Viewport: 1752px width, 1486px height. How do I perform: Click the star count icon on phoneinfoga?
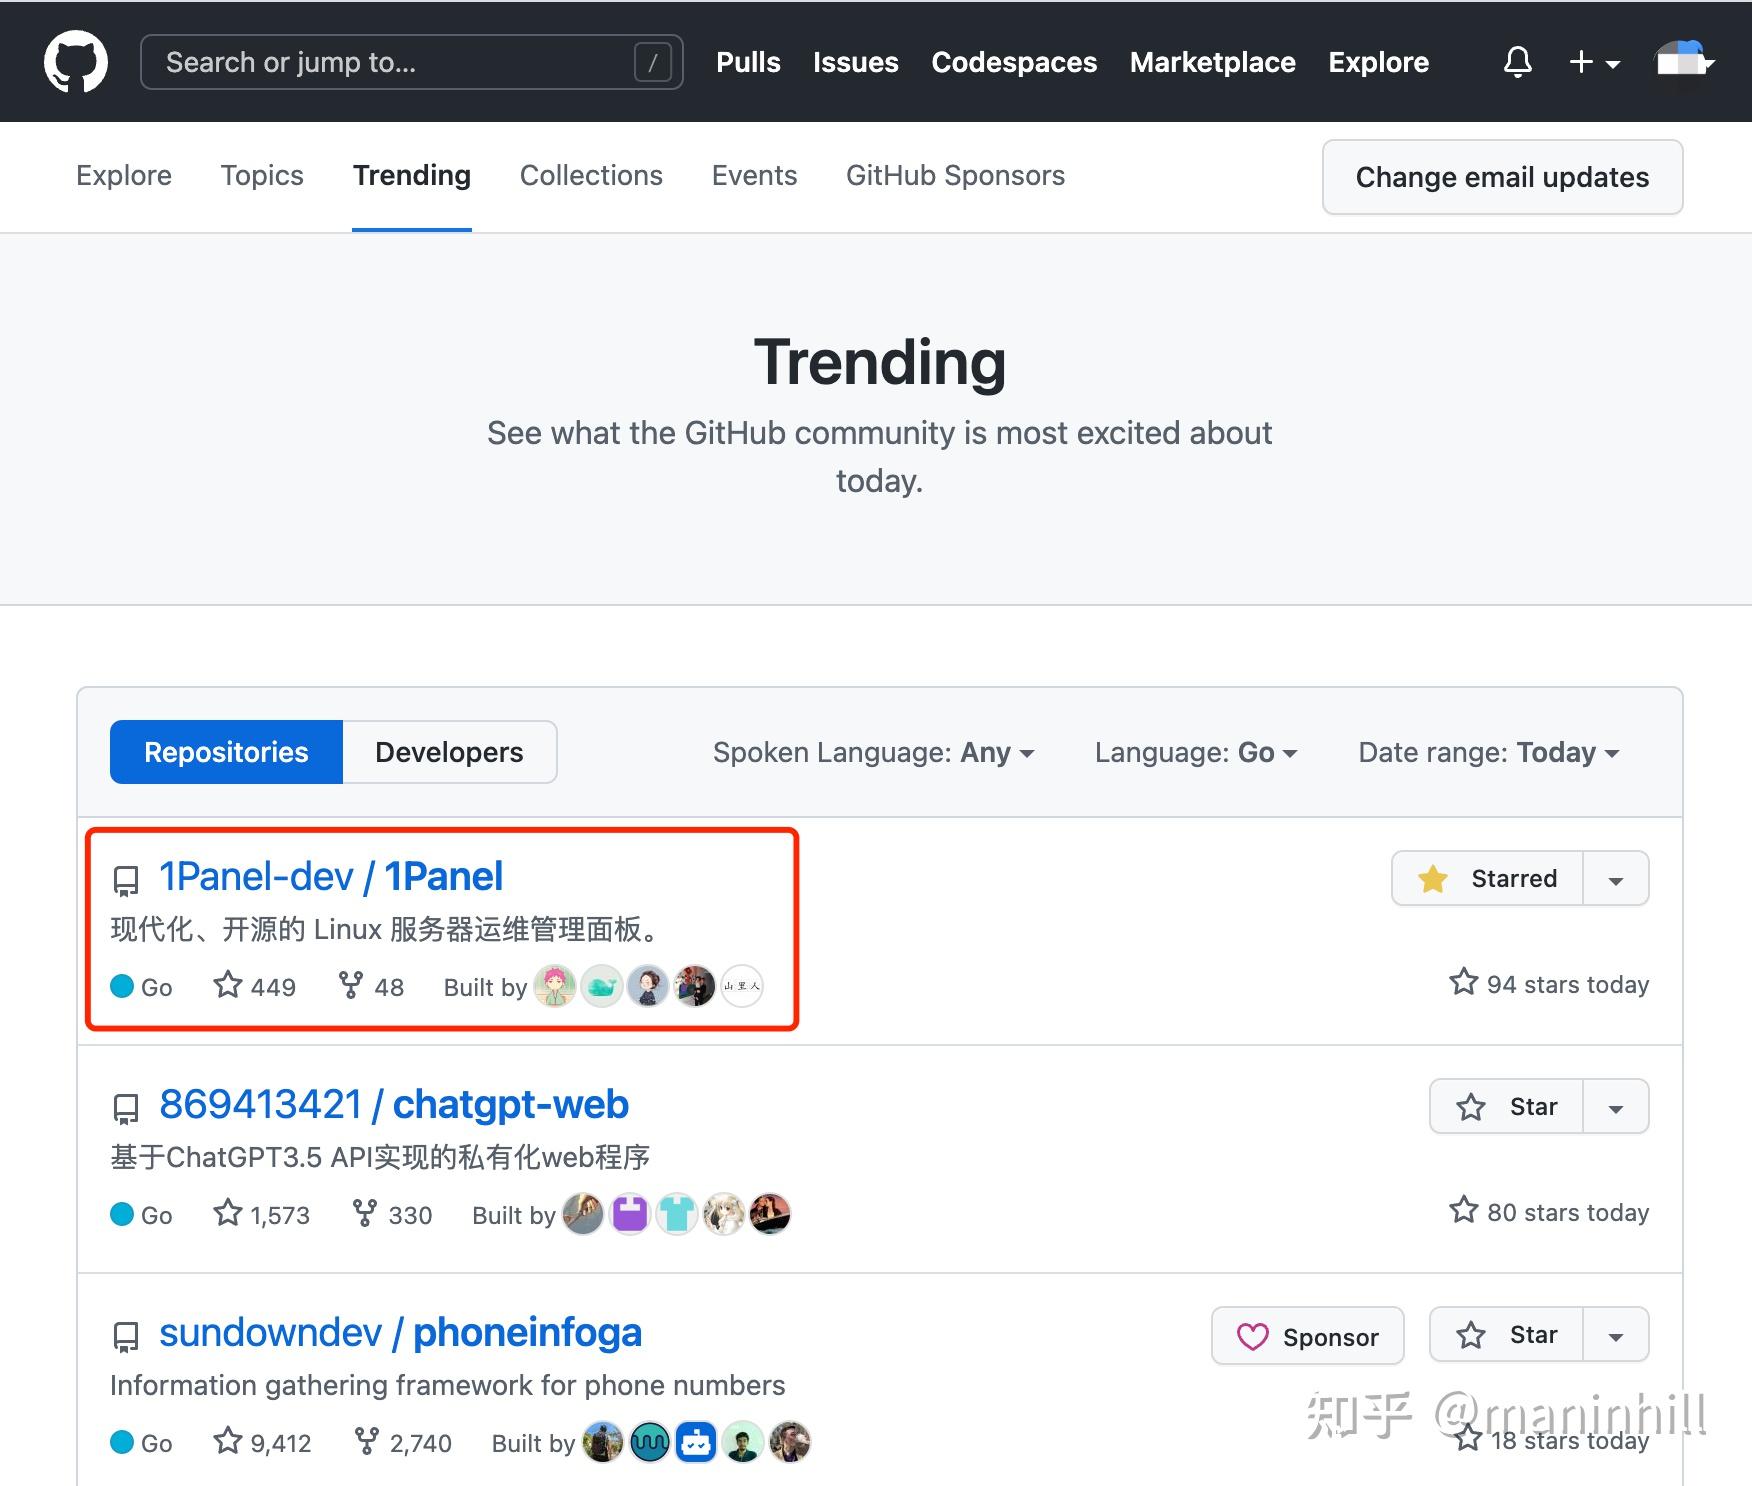[x=227, y=1441]
